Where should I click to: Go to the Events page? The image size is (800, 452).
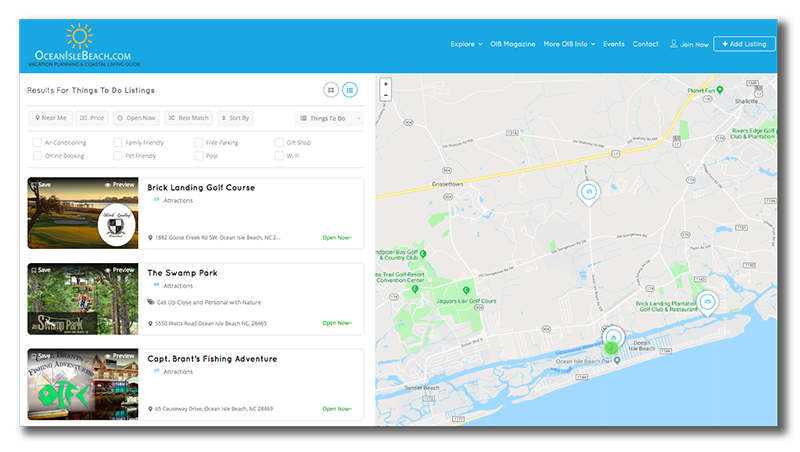[x=614, y=44]
